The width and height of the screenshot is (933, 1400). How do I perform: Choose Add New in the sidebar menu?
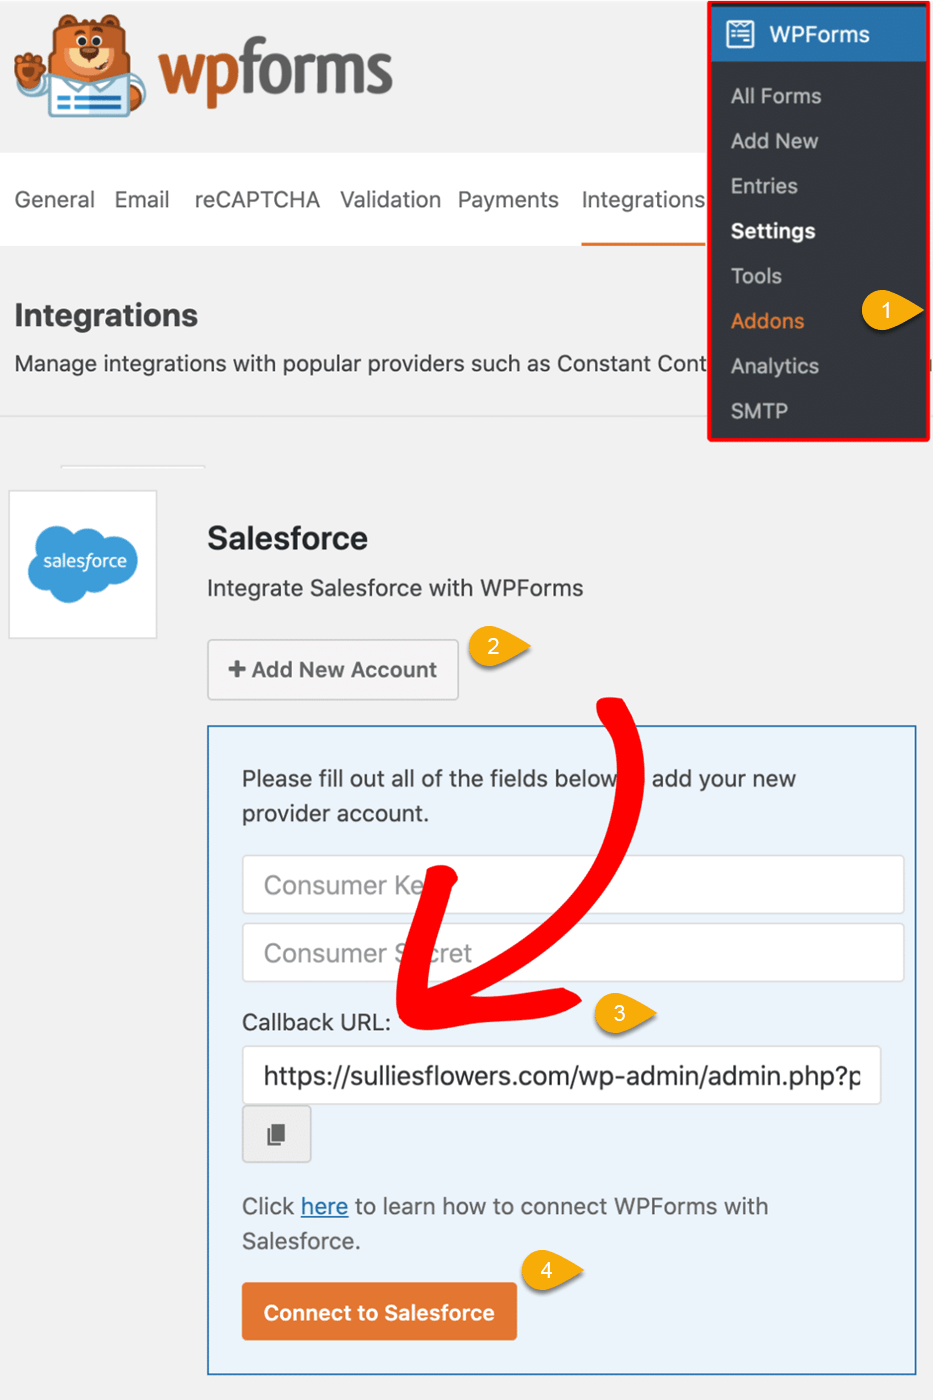point(774,141)
